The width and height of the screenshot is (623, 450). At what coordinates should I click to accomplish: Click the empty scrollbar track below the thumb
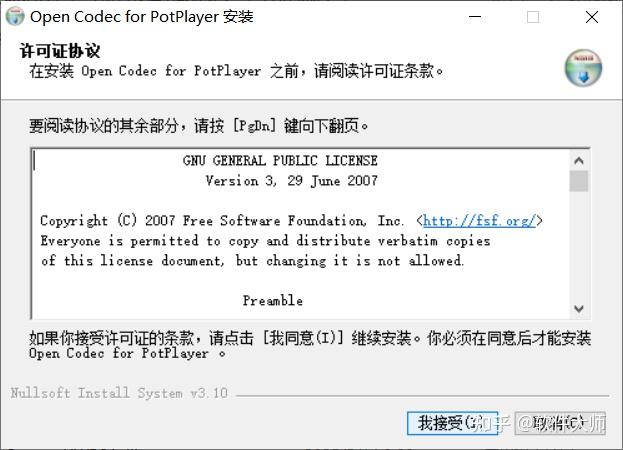(x=579, y=245)
